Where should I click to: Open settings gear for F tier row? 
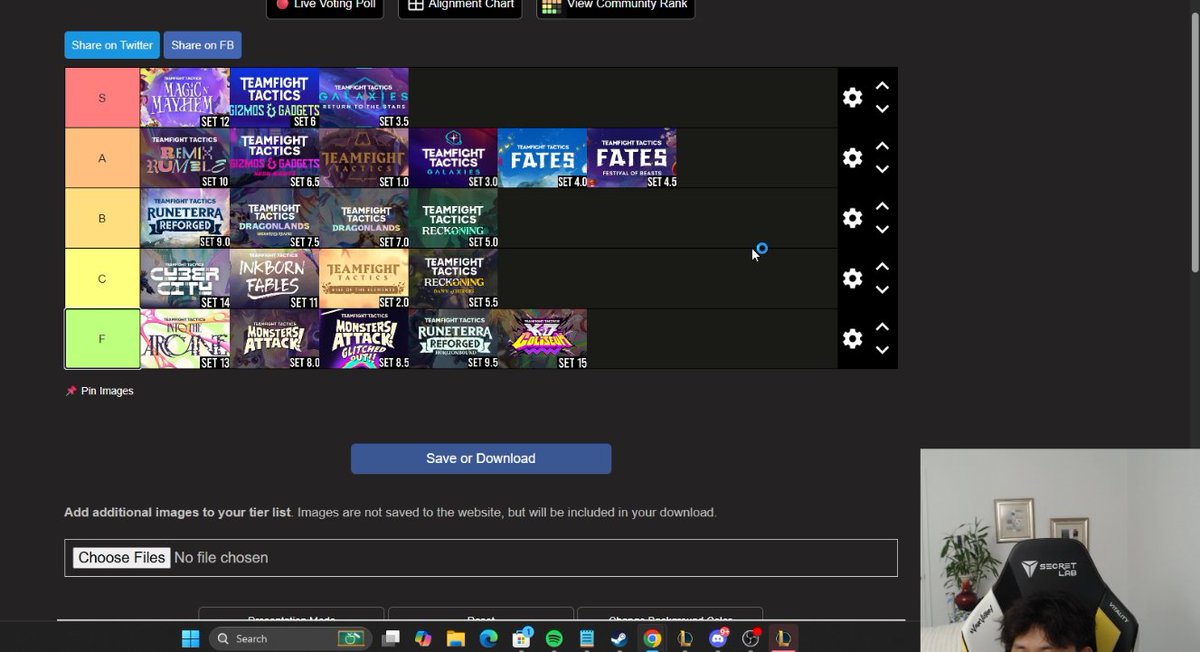point(852,339)
